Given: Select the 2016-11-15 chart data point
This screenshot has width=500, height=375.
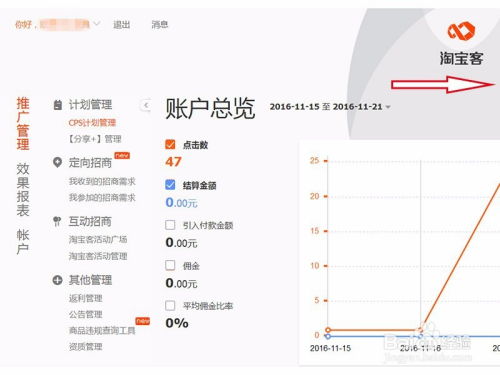Looking at the screenshot, I should click(x=328, y=330).
